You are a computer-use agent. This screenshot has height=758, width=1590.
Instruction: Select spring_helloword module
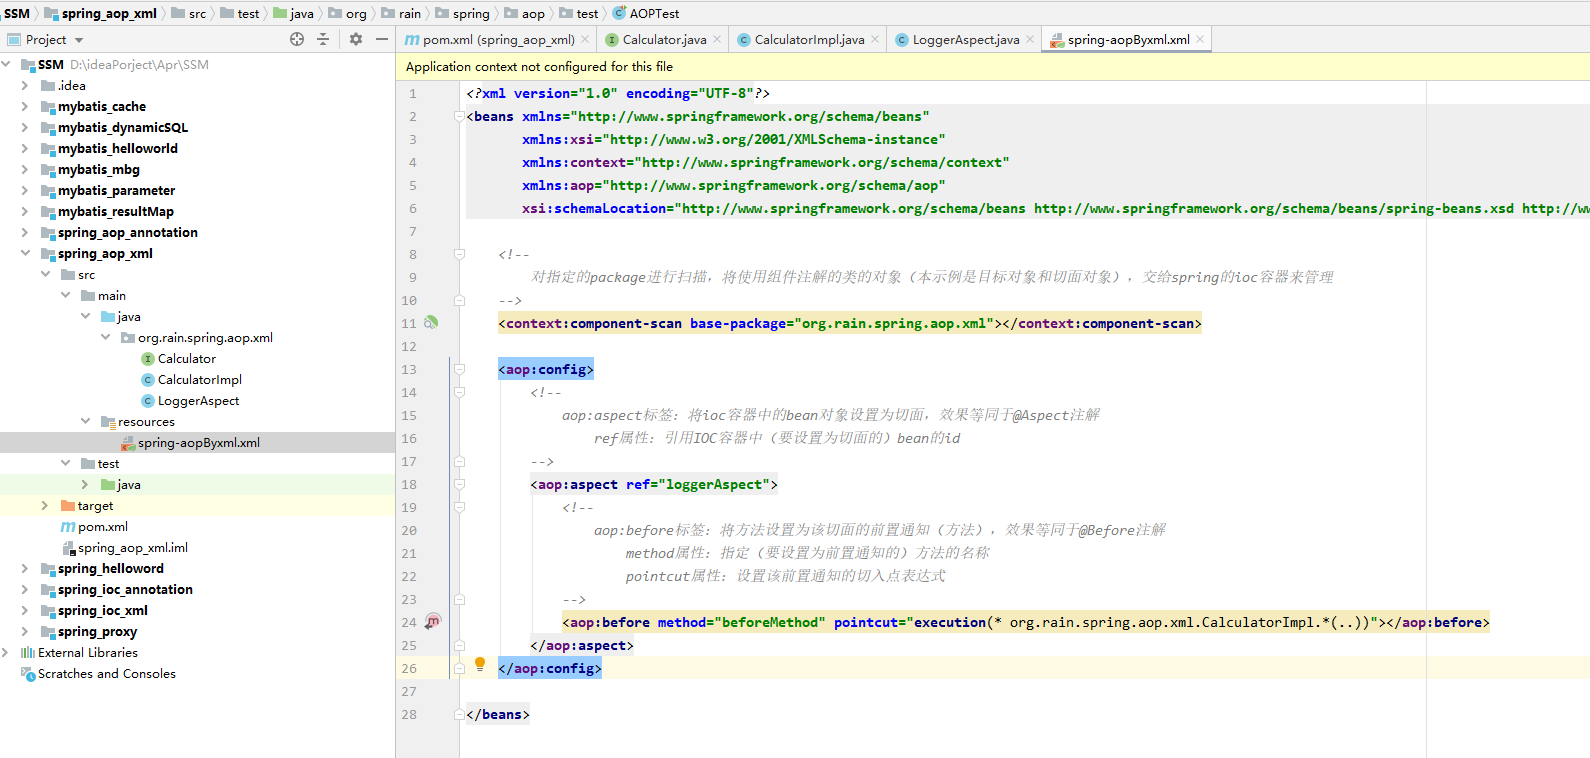pos(111,569)
